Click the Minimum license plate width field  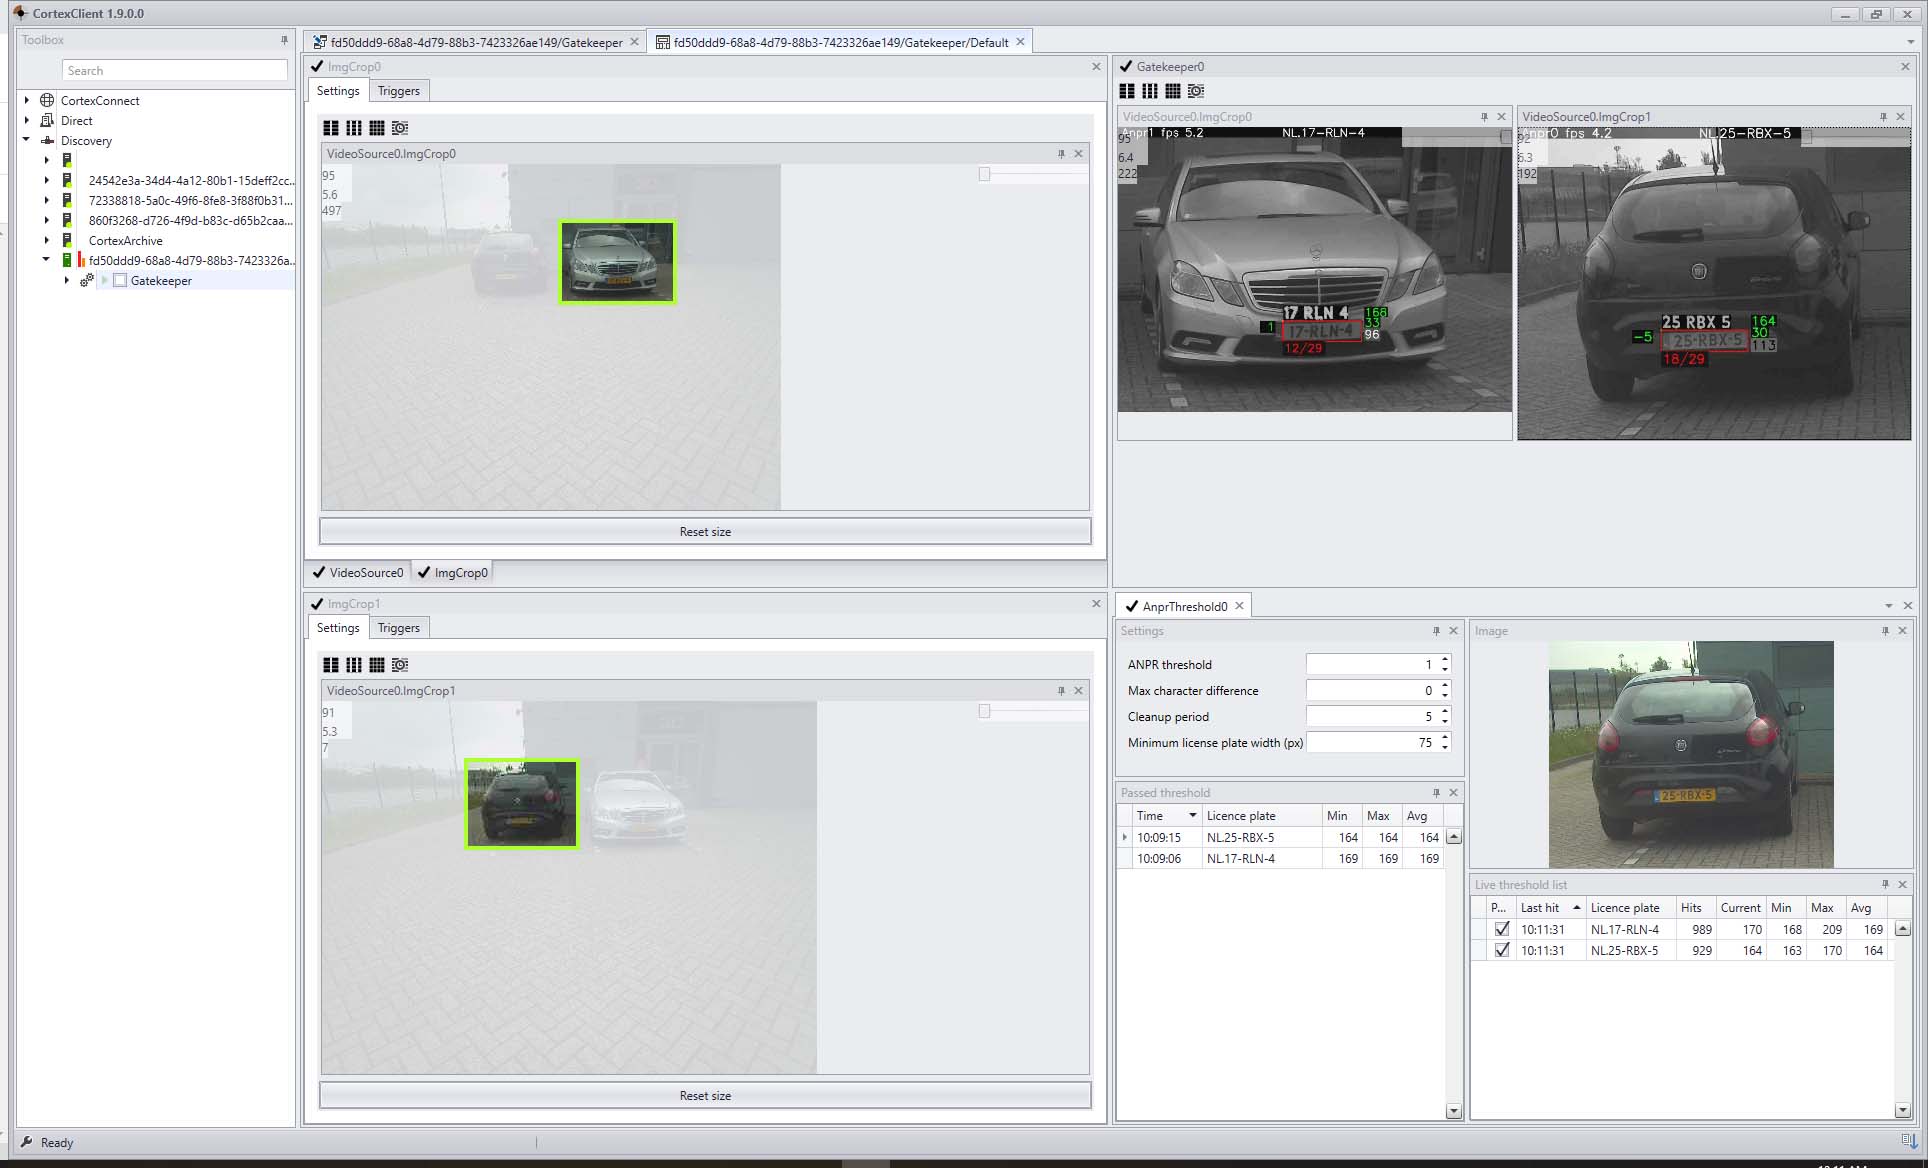(x=1377, y=743)
